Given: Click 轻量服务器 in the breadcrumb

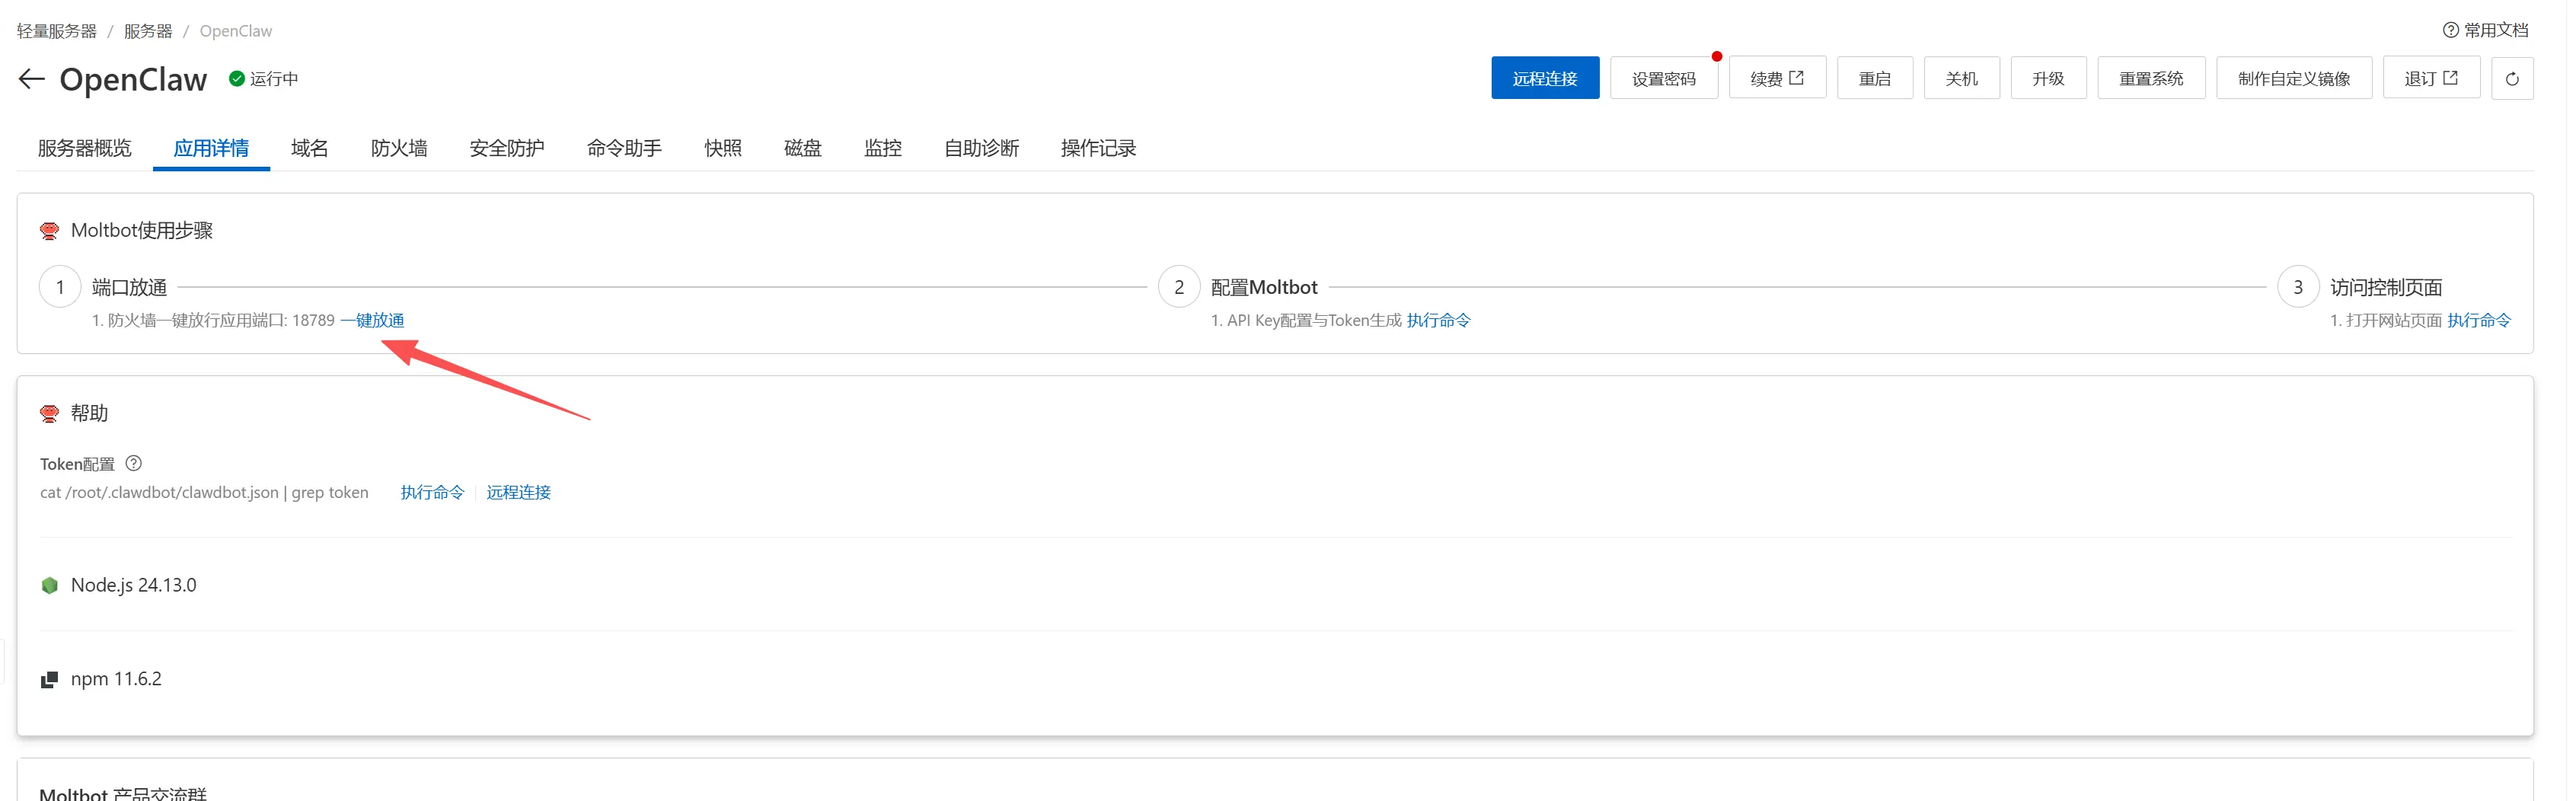Looking at the screenshot, I should pyautogui.click(x=56, y=31).
